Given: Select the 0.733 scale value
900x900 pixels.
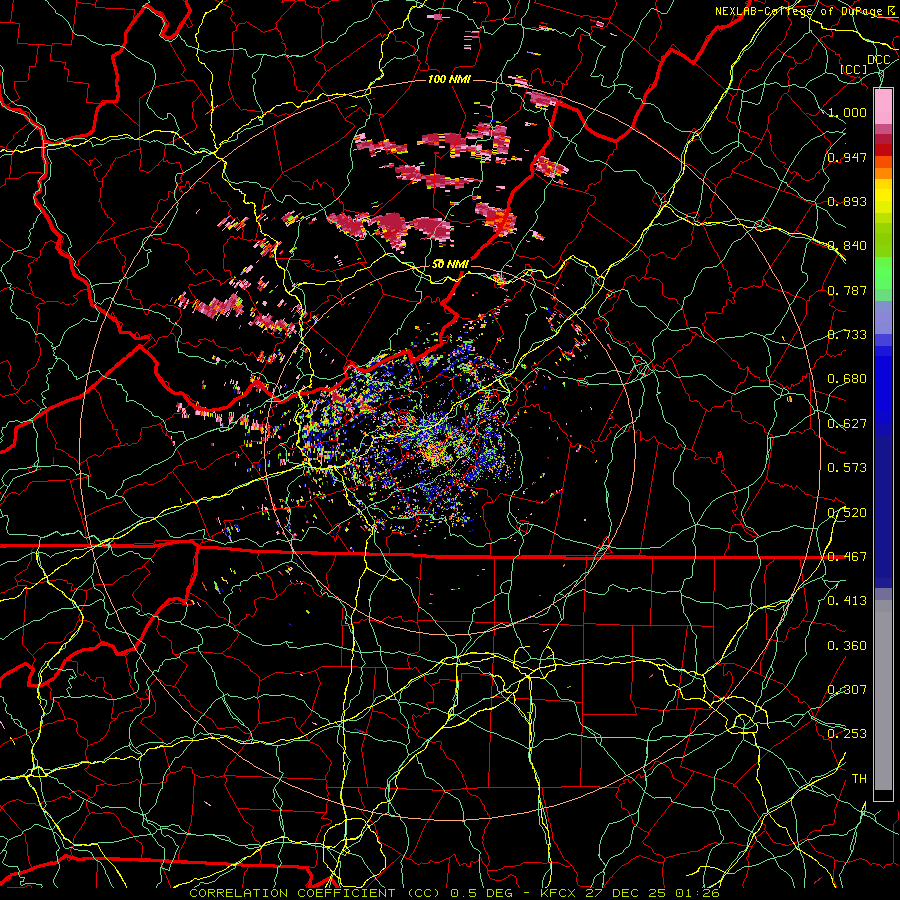Looking at the screenshot, I should pyautogui.click(x=847, y=335).
